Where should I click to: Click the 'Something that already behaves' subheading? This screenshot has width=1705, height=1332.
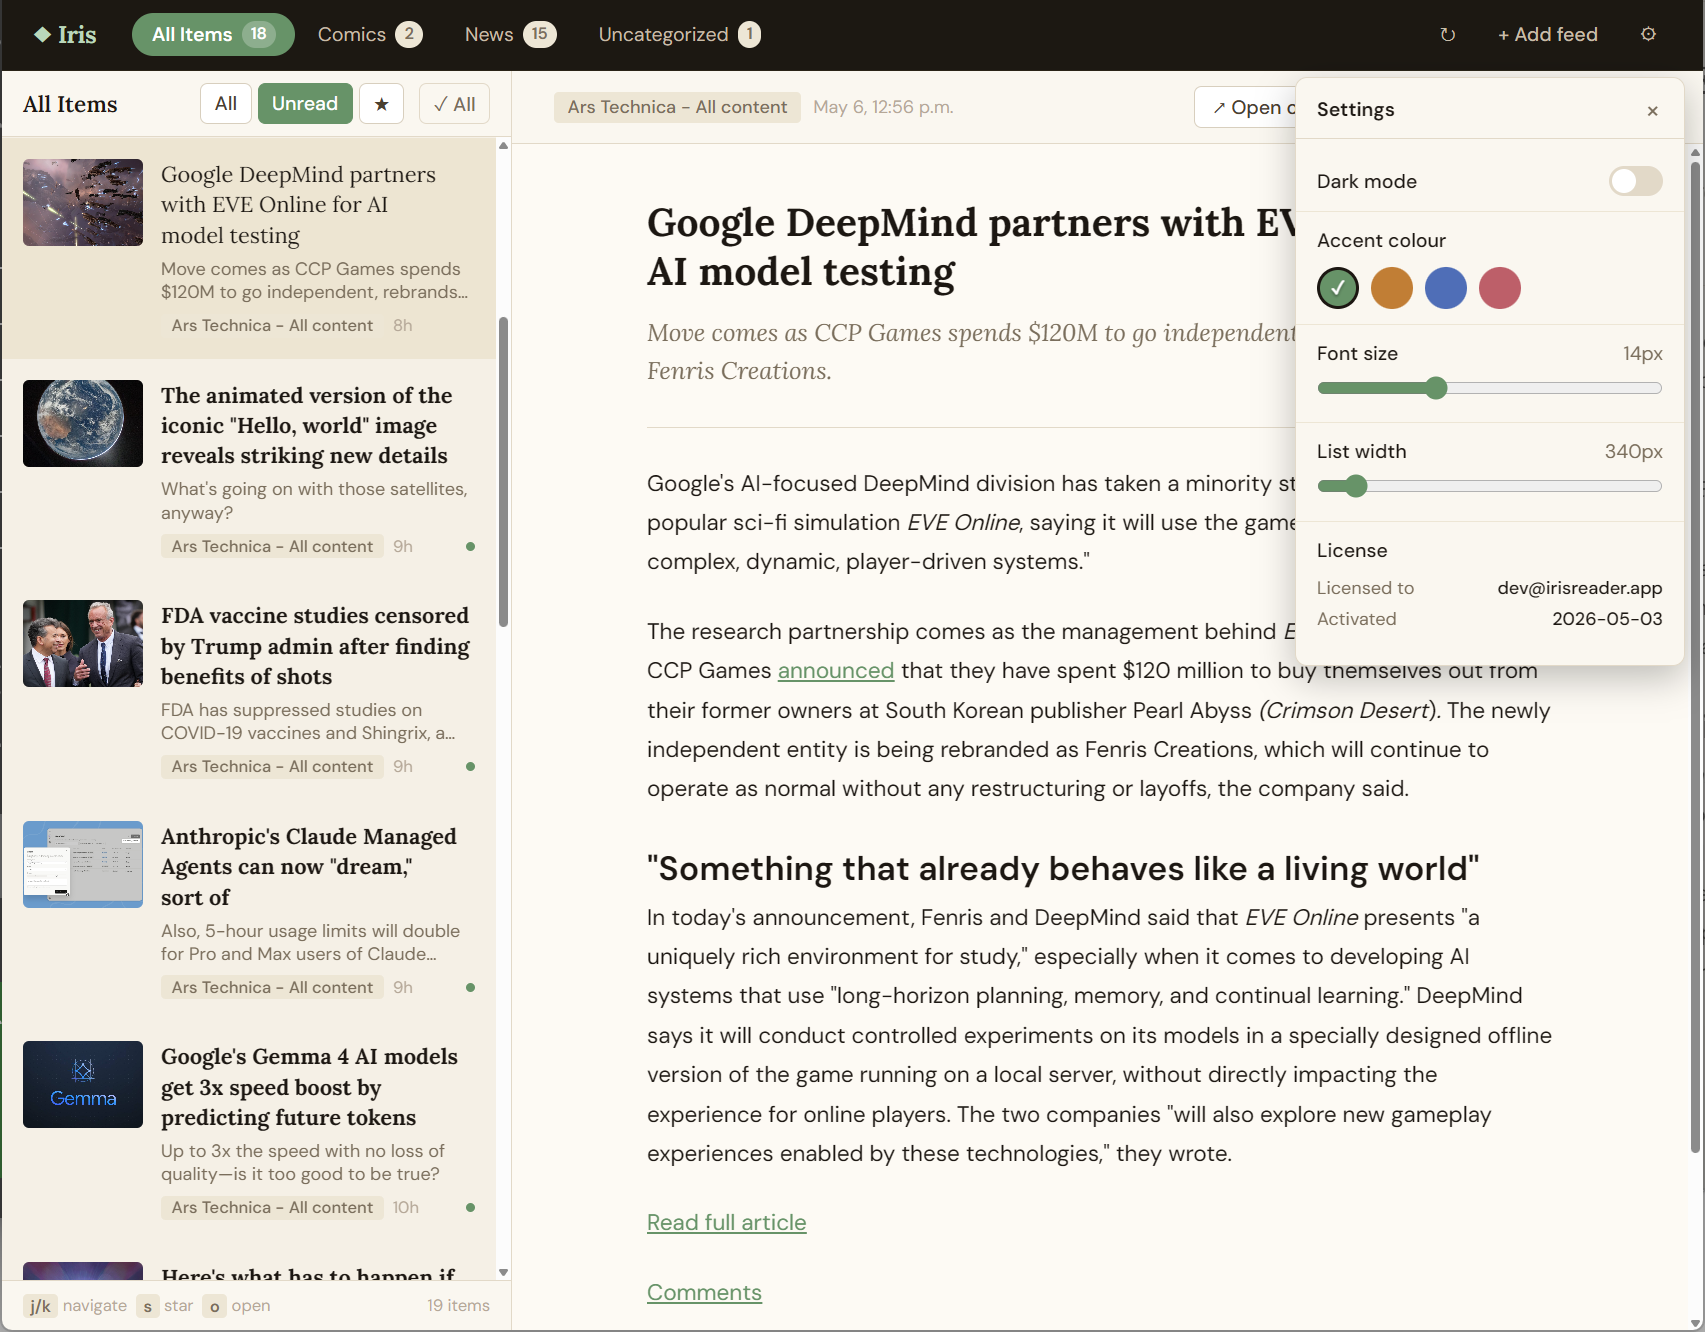coord(1063,868)
